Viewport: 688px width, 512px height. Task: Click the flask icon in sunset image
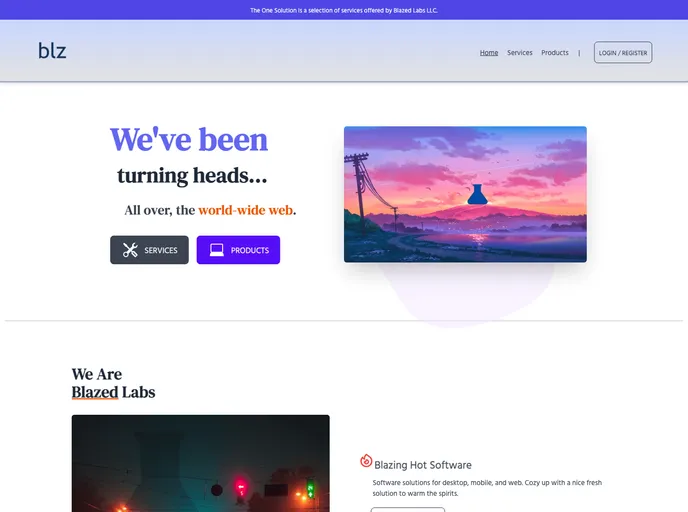coord(477,194)
